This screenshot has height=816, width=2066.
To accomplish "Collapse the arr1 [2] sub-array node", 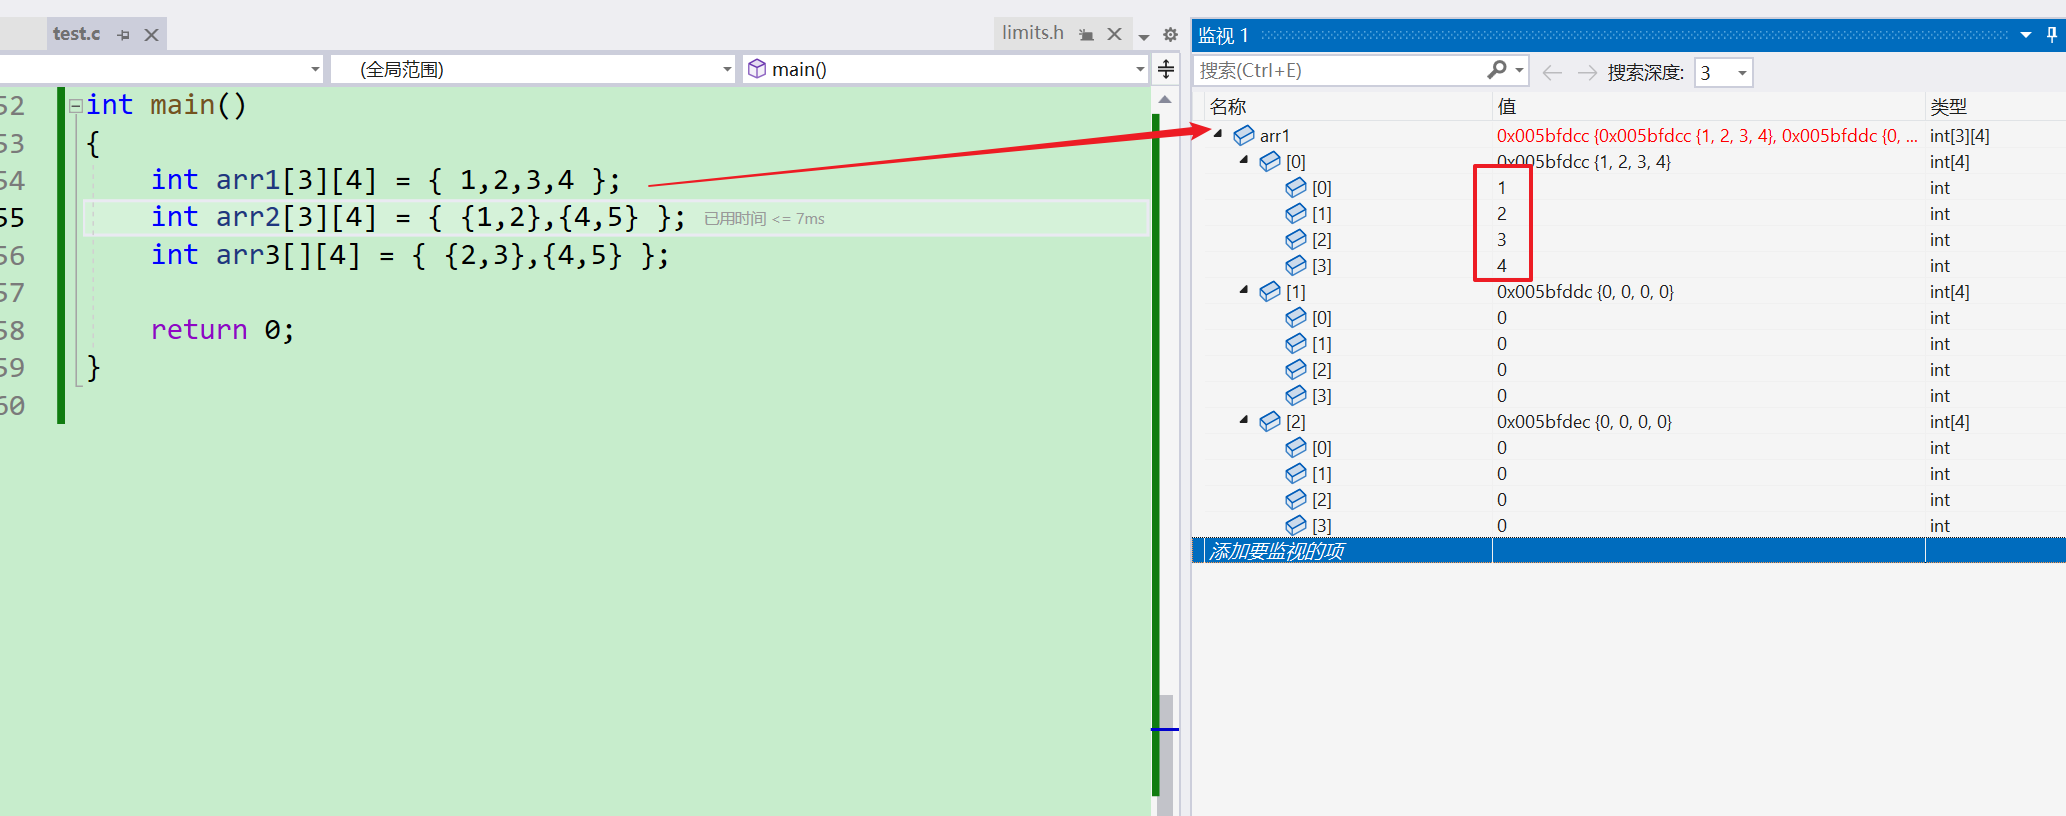I will tap(1244, 420).
